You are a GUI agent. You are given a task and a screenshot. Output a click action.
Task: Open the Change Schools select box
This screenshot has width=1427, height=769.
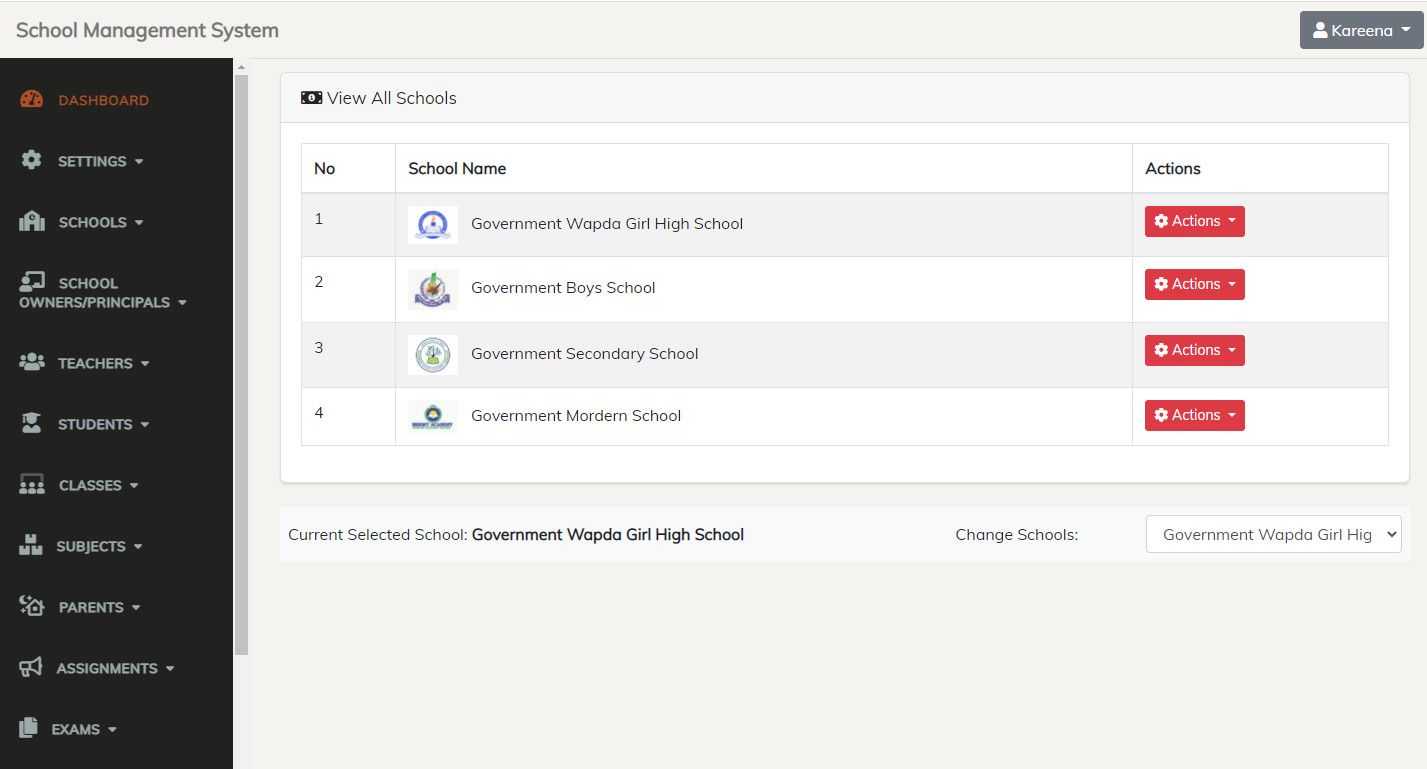1273,535
